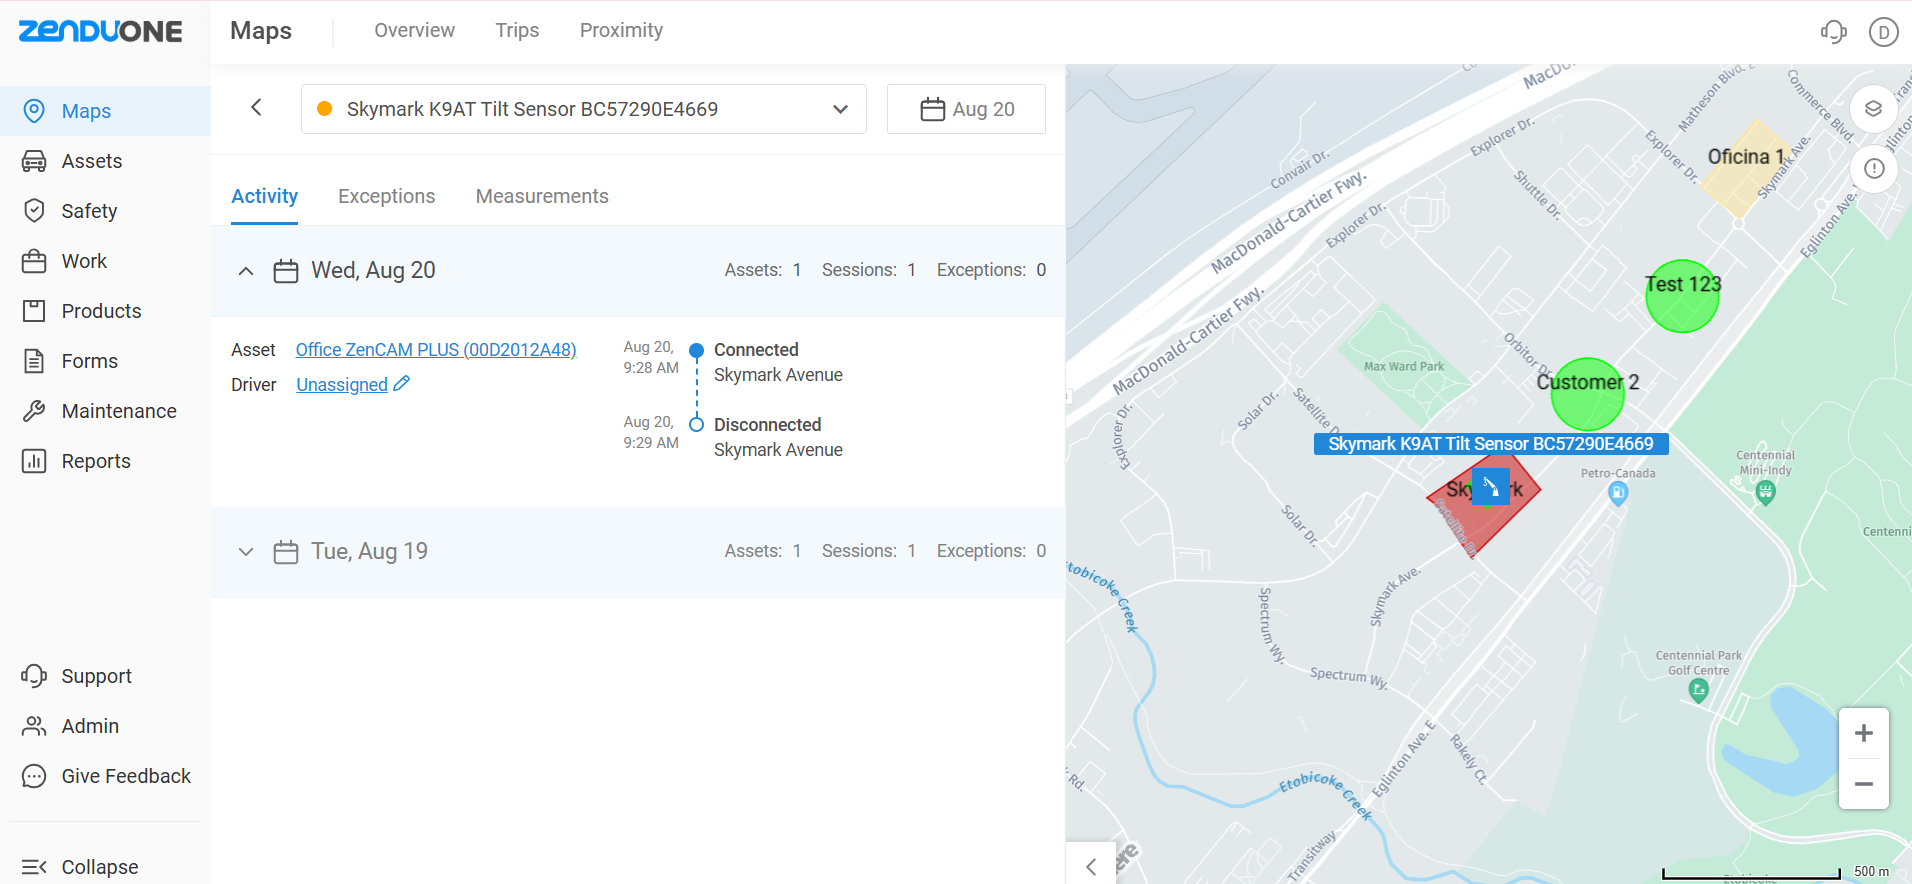Open Office ZenCAM PLUS asset link

pos(436,350)
